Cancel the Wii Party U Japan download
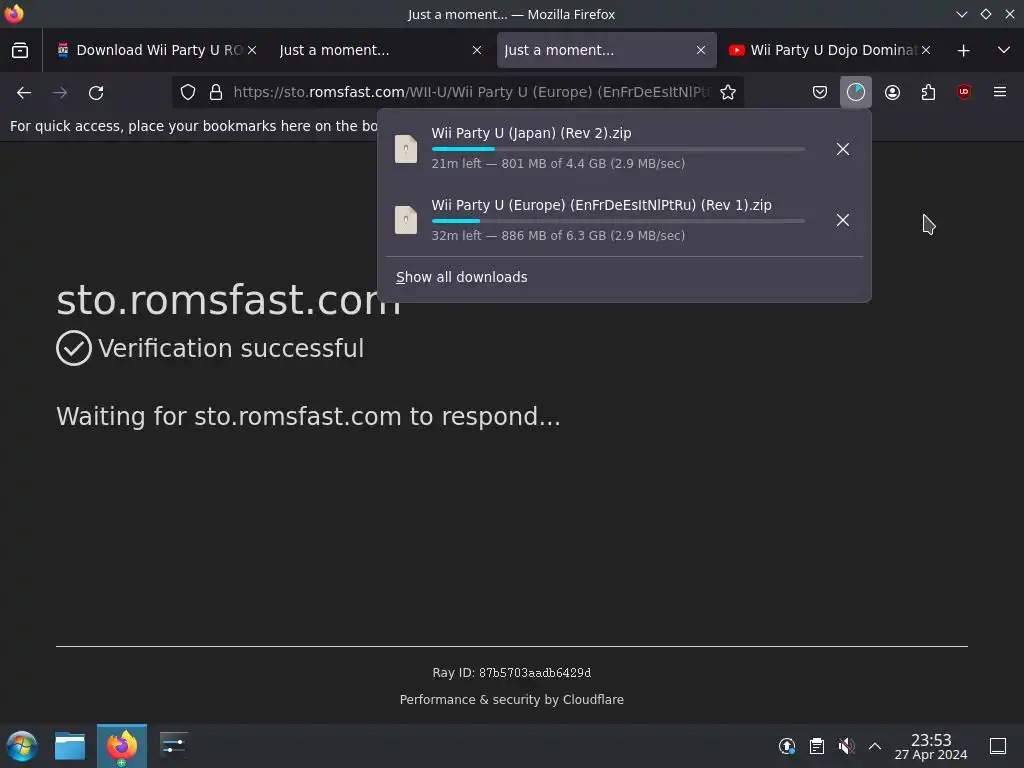 click(x=843, y=149)
